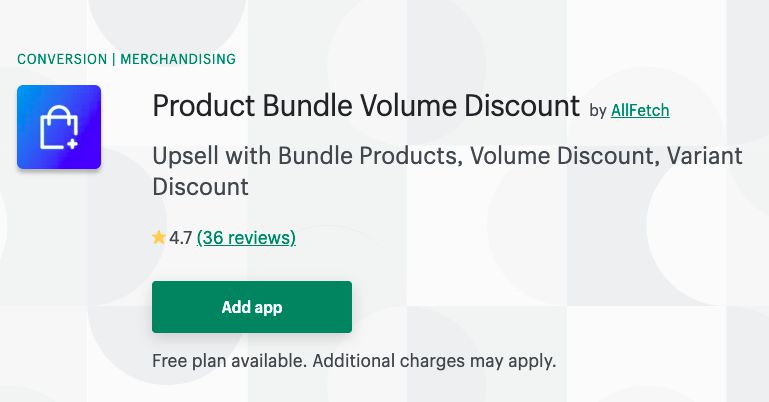
Task: Open the 36 reviews link
Action: pyautogui.click(x=246, y=238)
